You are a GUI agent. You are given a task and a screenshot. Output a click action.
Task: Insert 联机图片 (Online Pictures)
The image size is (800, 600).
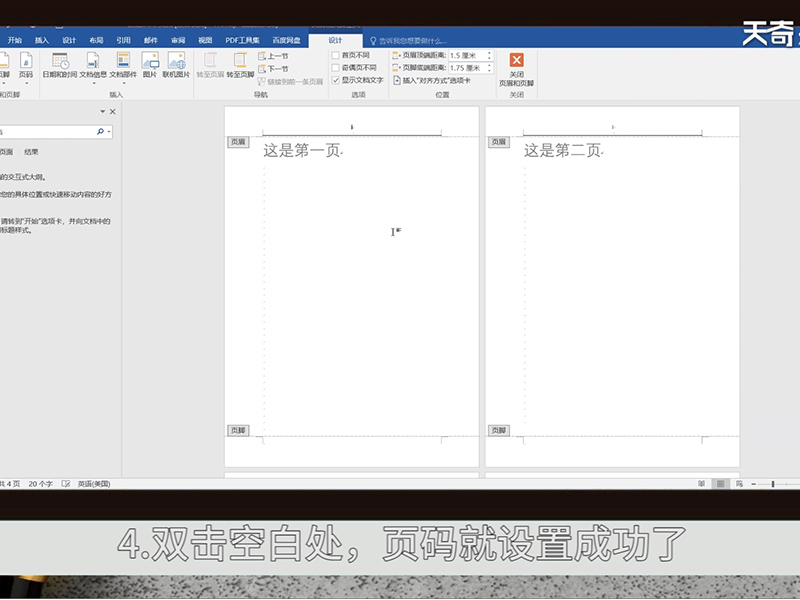176,65
